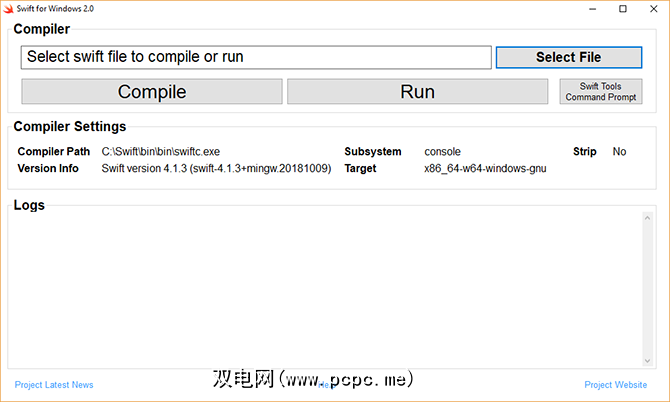
Task: Click inside the Logs output area
Action: pyautogui.click(x=325, y=289)
